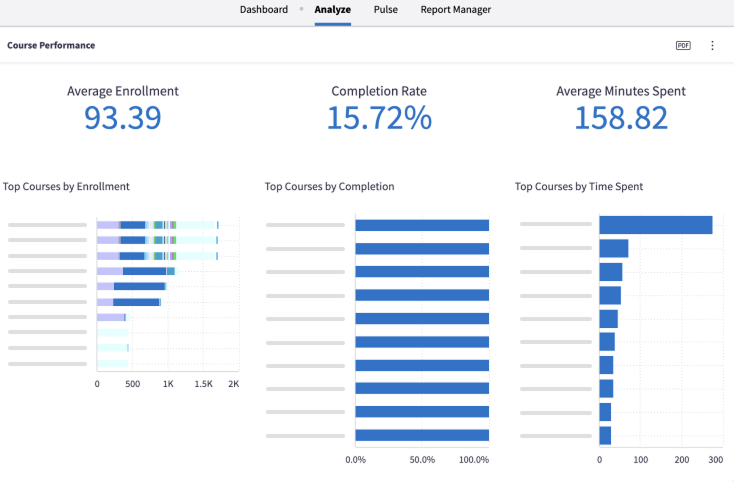Screen dimensions: 734x482
Task: Click the 50.0% axis label in Completion chart
Action: (x=422, y=460)
